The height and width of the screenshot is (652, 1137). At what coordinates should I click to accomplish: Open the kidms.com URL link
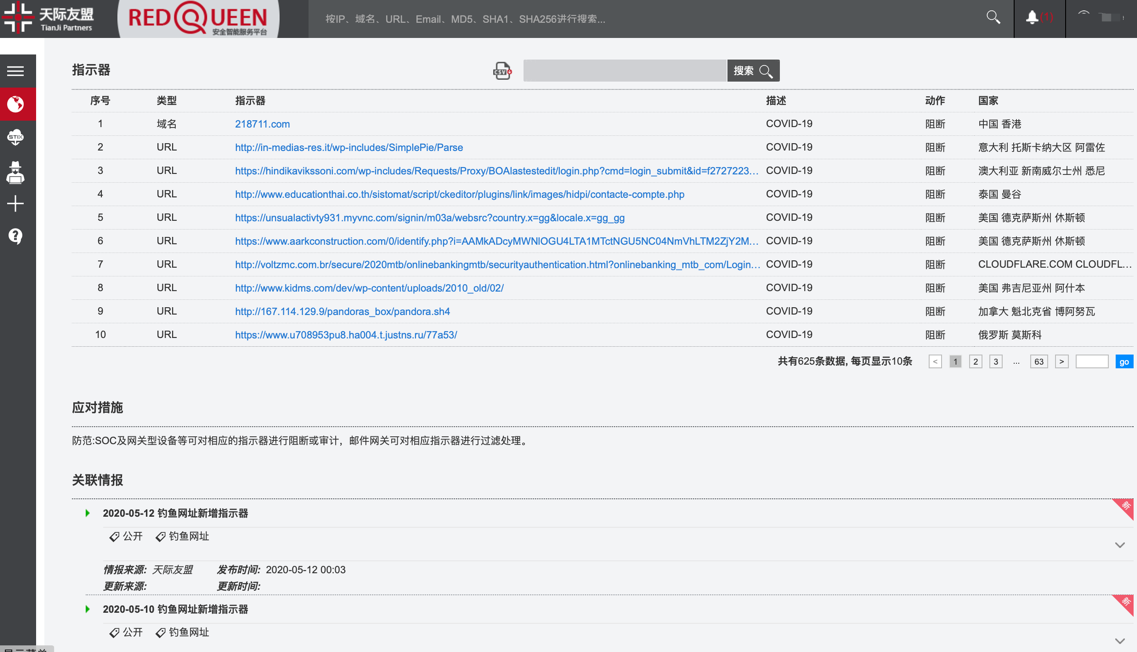[x=369, y=288]
